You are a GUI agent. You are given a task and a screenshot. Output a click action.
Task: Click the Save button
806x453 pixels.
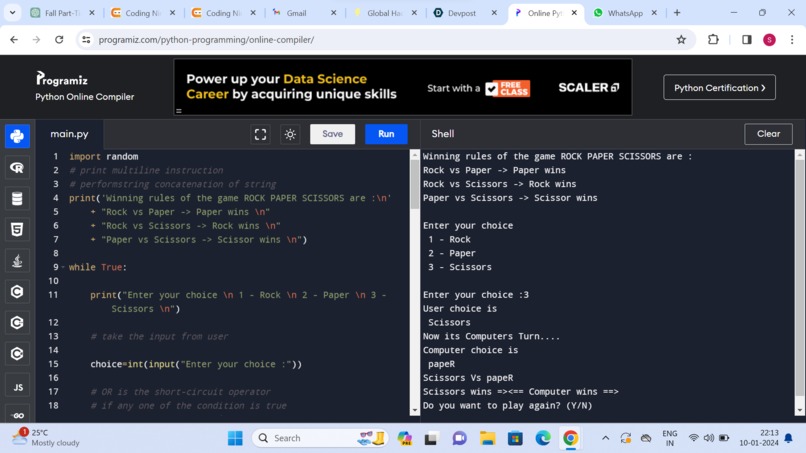pyautogui.click(x=332, y=134)
